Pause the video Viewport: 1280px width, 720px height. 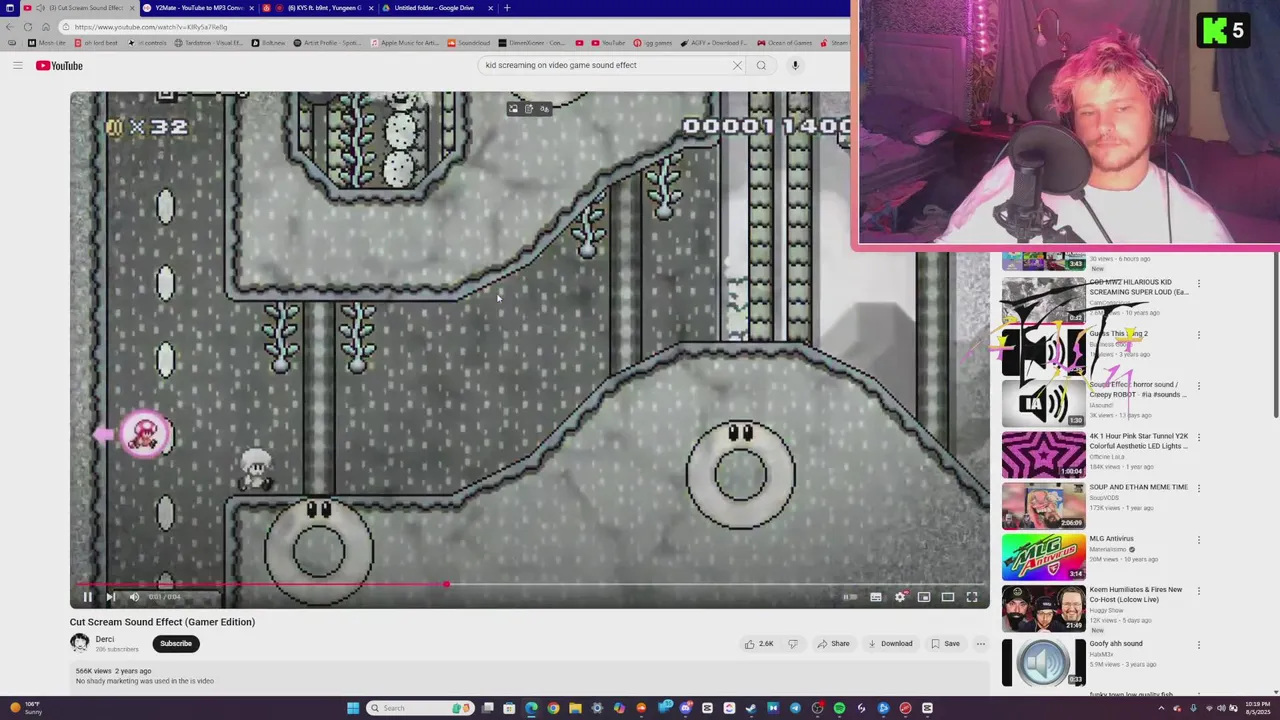[x=87, y=597]
